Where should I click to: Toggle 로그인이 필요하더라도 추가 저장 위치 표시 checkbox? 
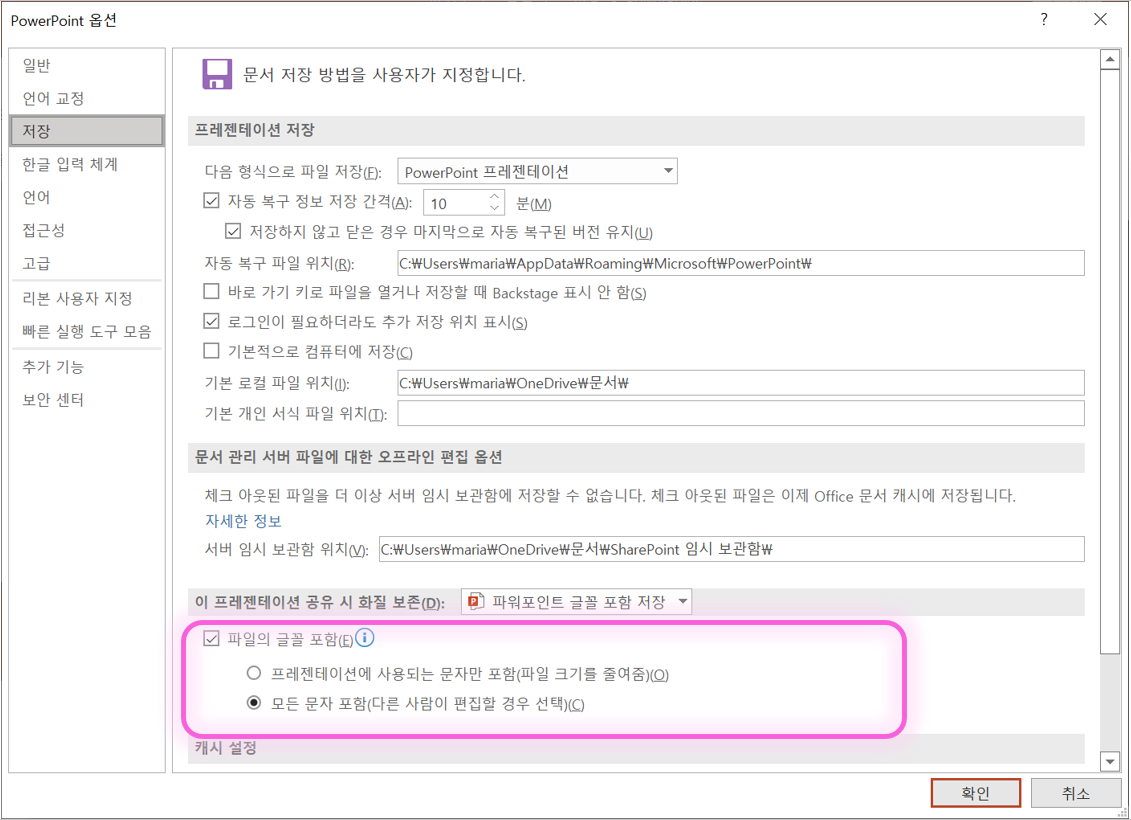[211, 321]
